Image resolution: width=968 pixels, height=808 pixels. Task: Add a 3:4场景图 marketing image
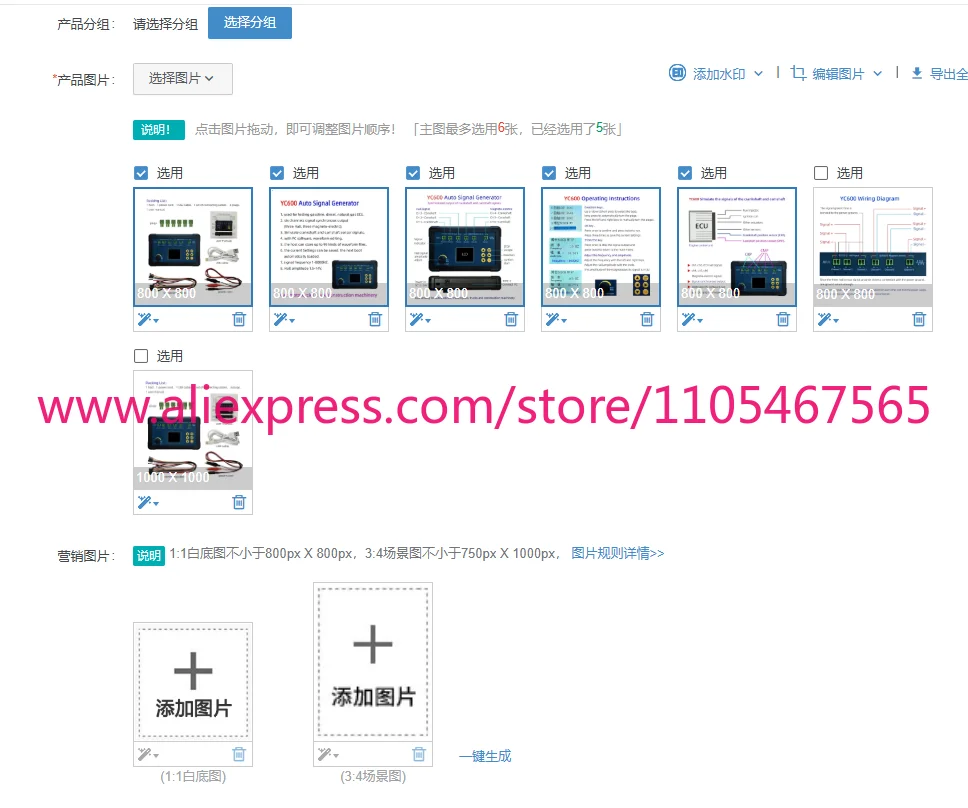click(x=373, y=662)
